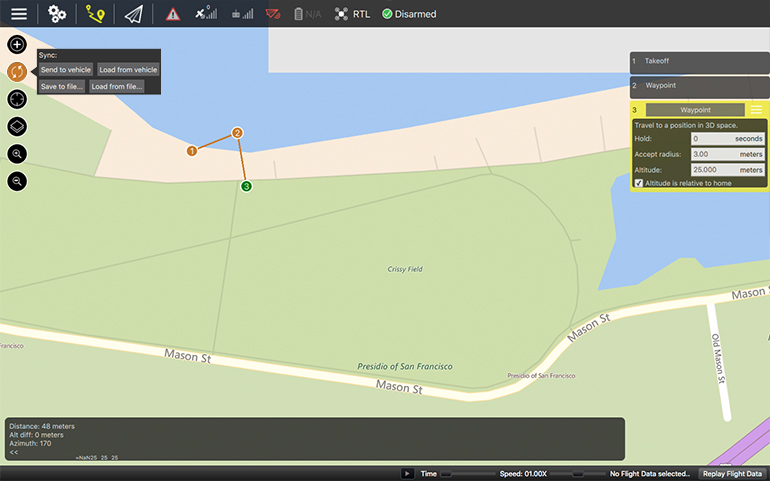Open the waypoint 3 command type dropdown

[695, 109]
